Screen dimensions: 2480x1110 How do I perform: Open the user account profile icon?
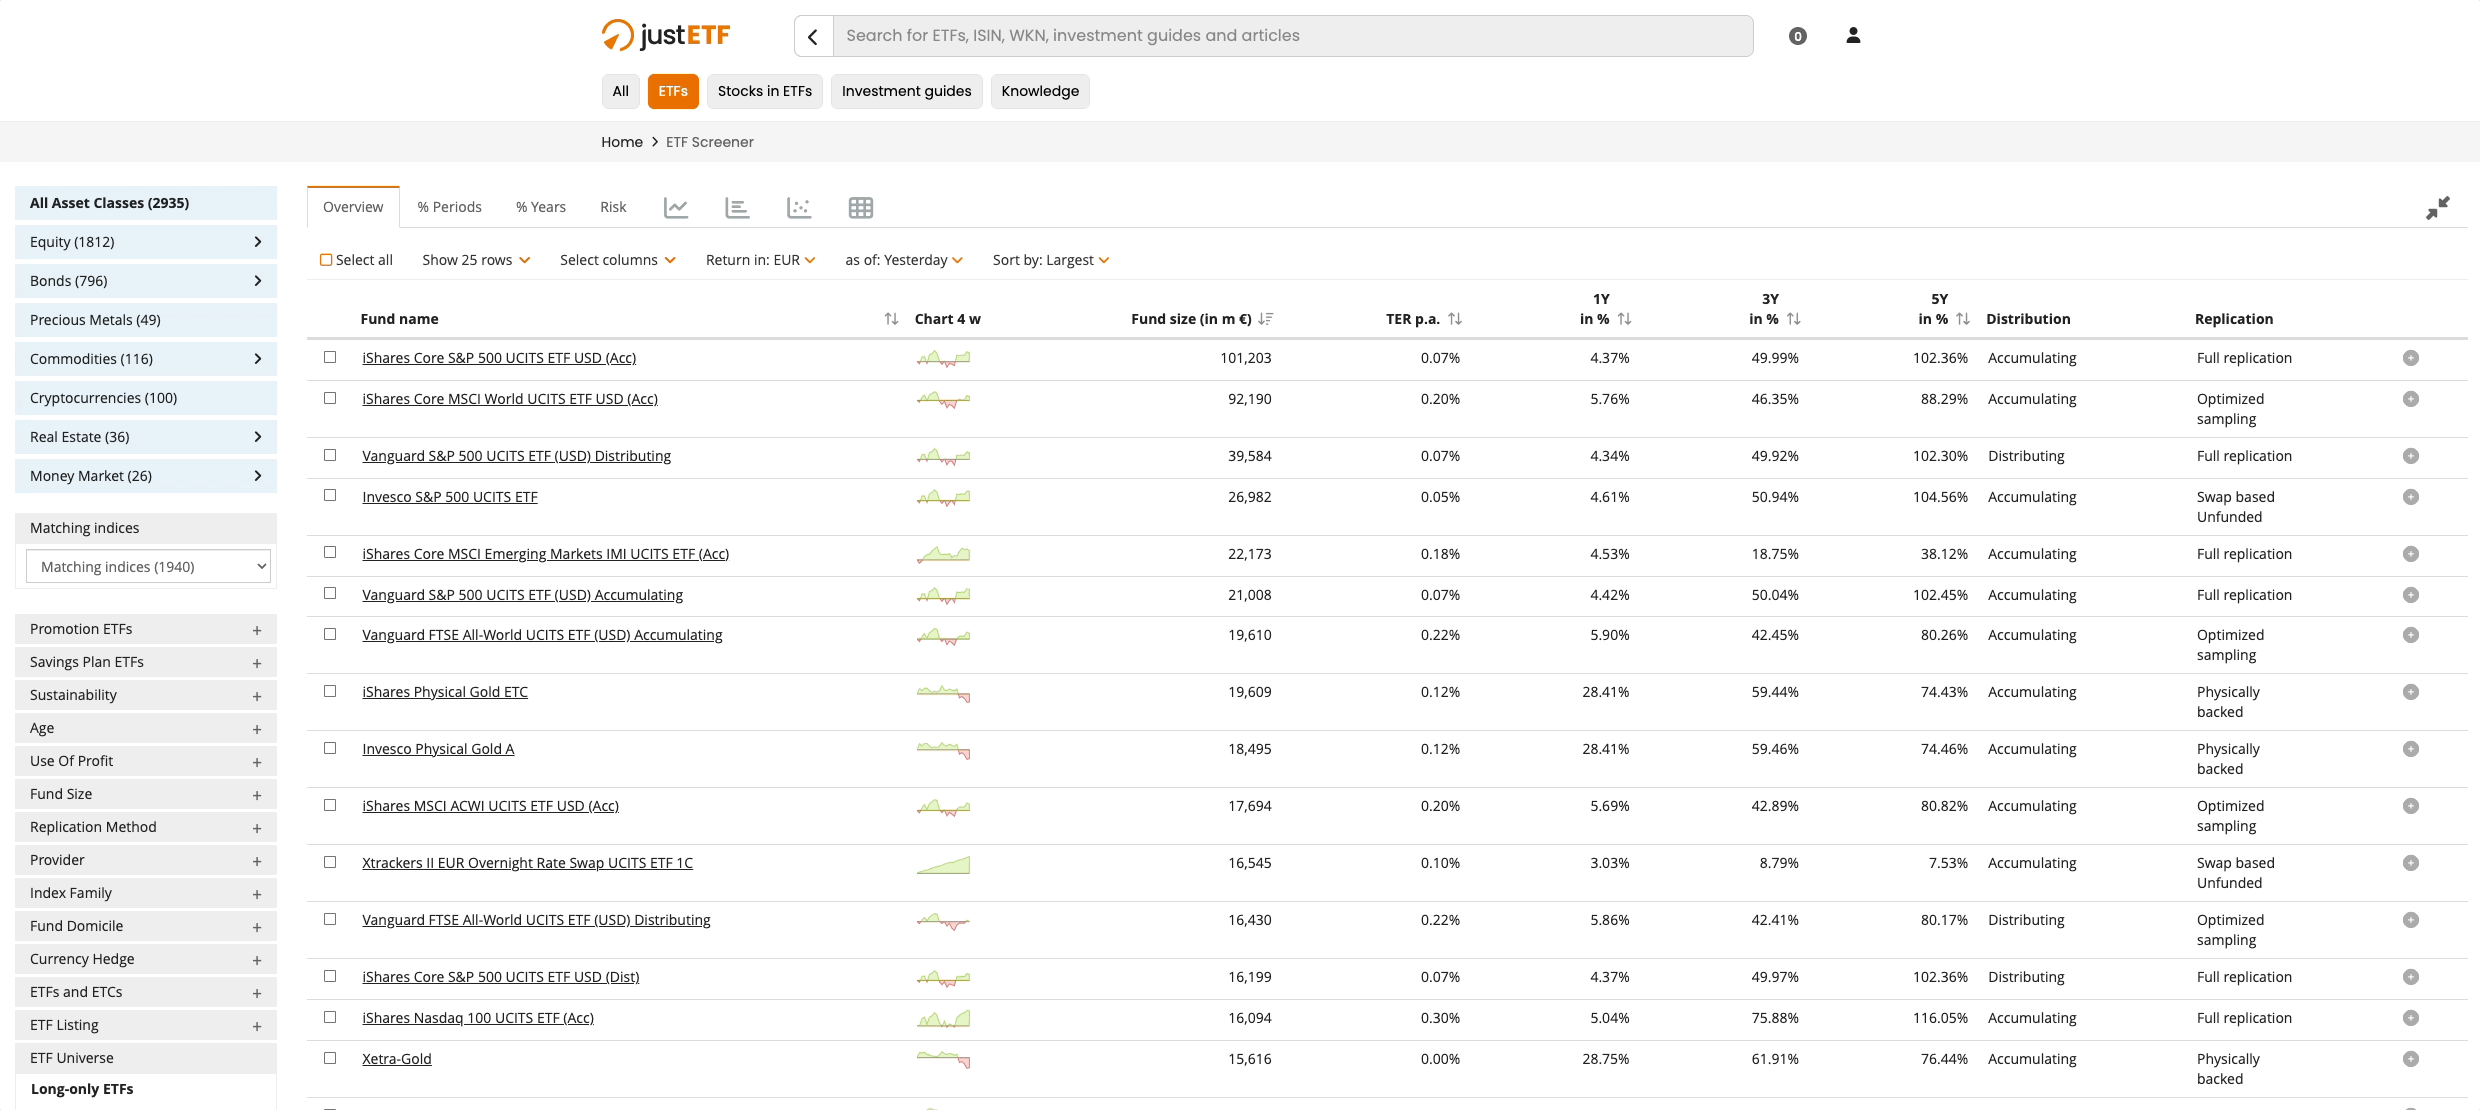click(1852, 36)
